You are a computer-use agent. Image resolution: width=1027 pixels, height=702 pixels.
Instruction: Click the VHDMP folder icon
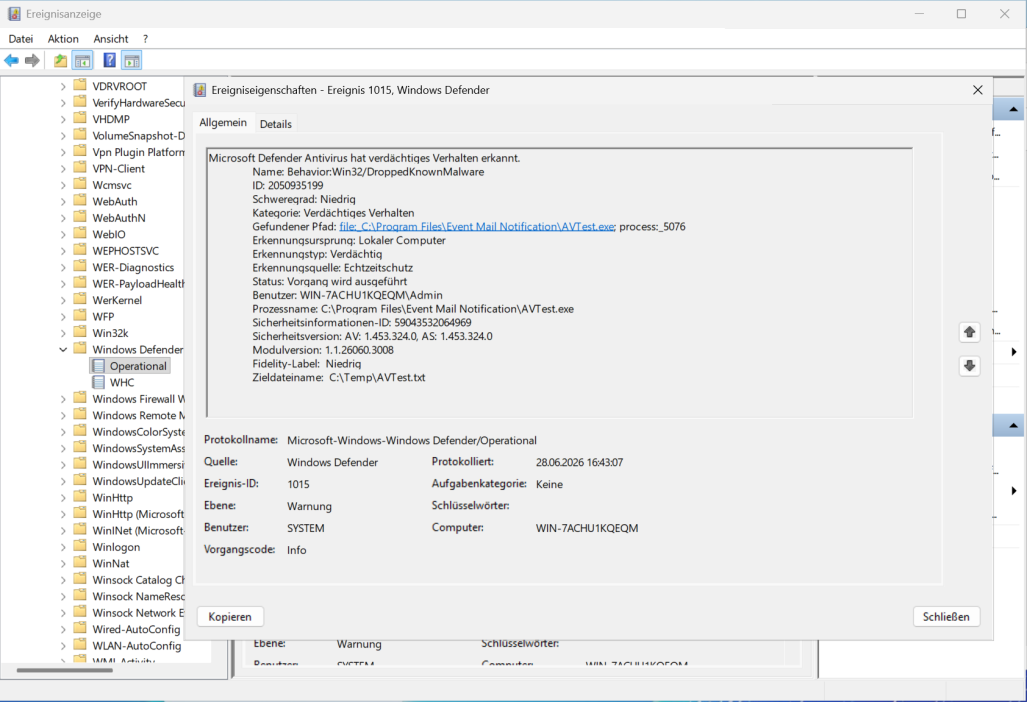[x=80, y=118]
